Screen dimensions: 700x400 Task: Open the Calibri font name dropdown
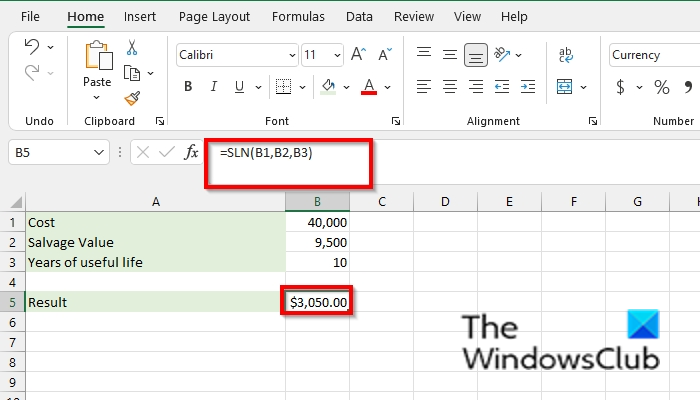[x=292, y=55]
